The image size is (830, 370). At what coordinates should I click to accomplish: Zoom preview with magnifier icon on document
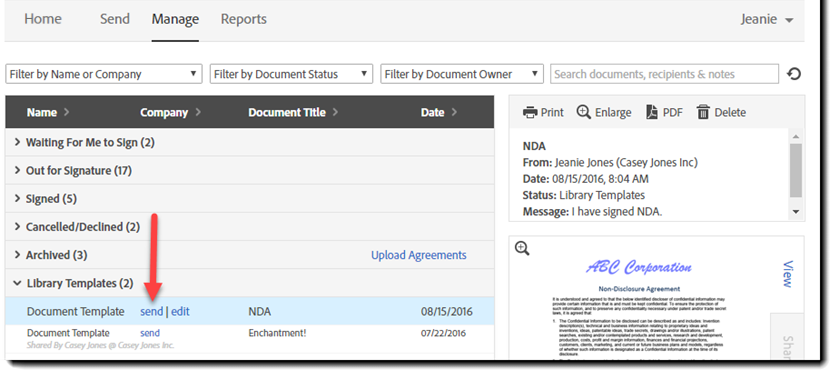(x=522, y=248)
